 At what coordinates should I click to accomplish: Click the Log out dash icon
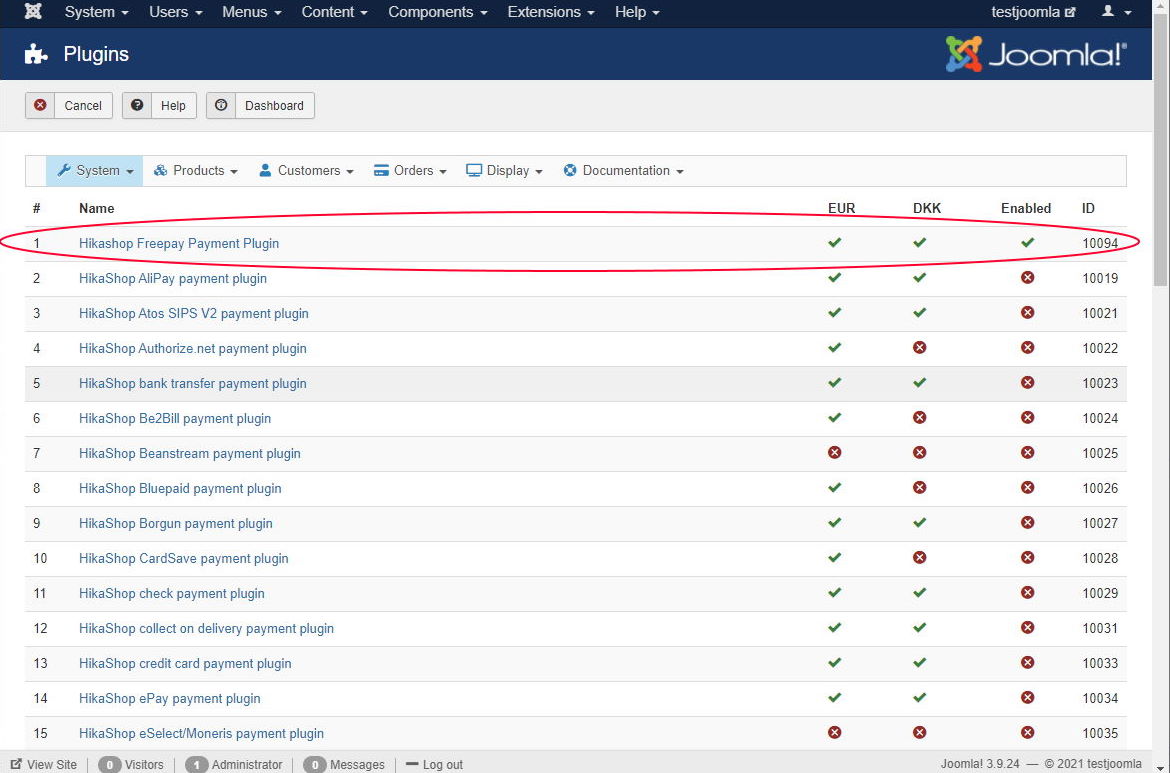click(412, 764)
